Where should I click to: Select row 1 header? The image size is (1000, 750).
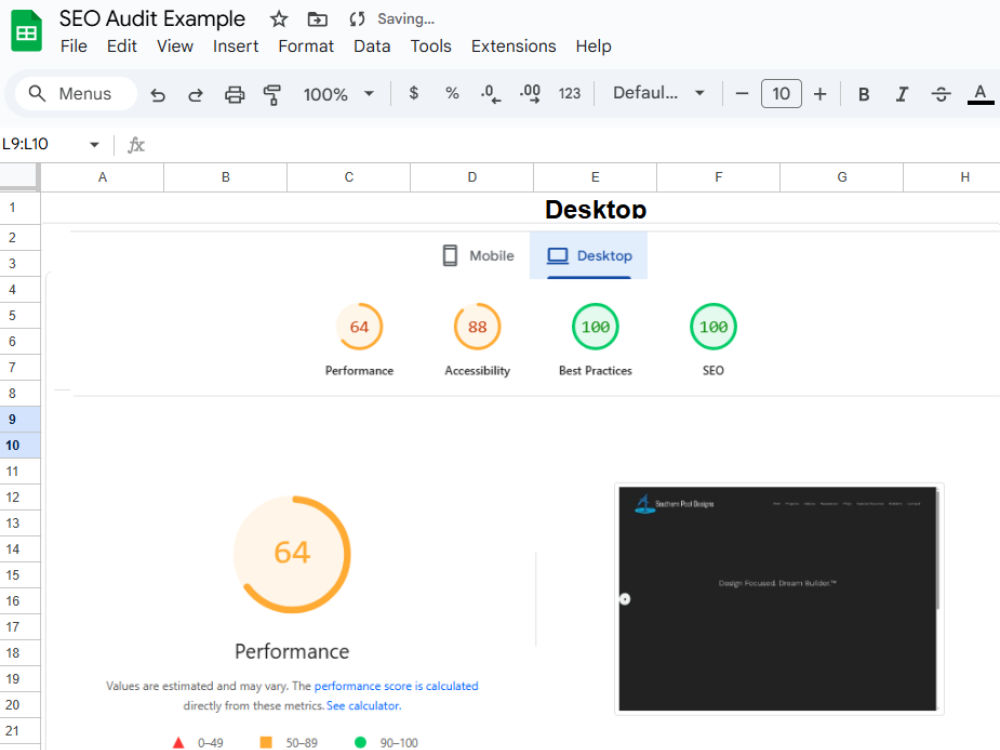(20, 208)
